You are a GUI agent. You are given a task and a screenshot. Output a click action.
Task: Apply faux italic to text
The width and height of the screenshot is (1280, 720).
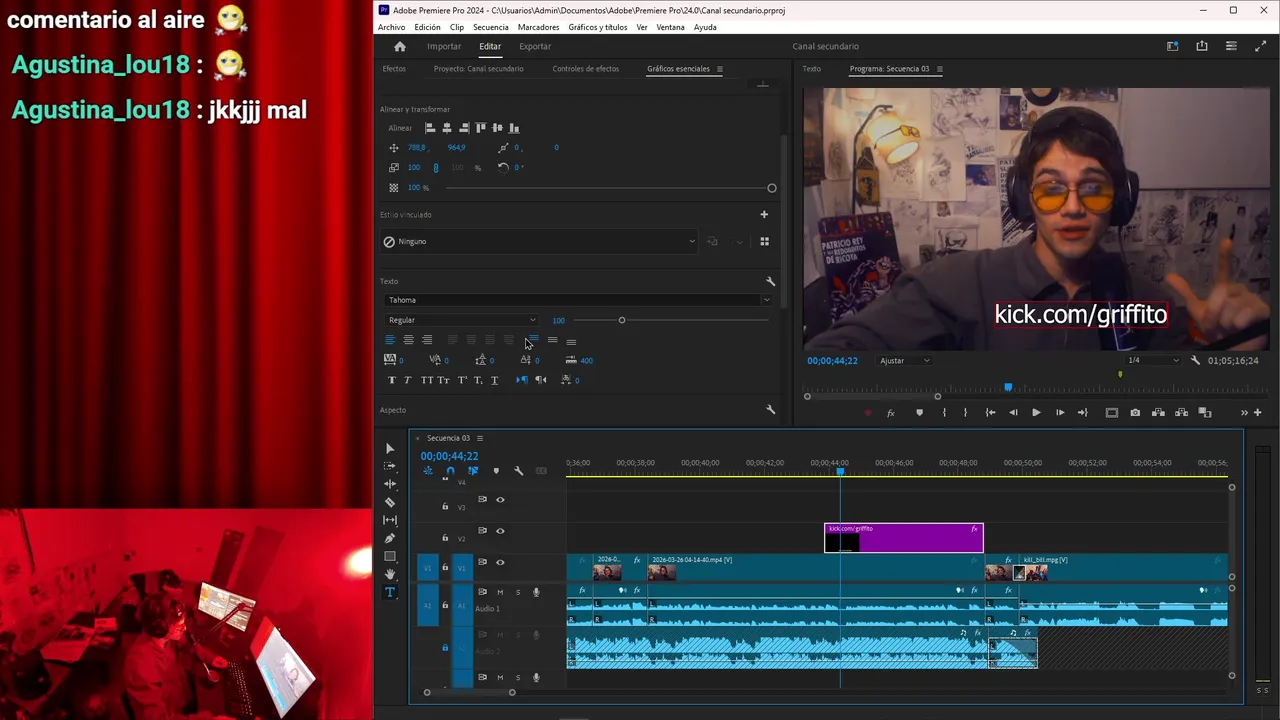point(407,380)
